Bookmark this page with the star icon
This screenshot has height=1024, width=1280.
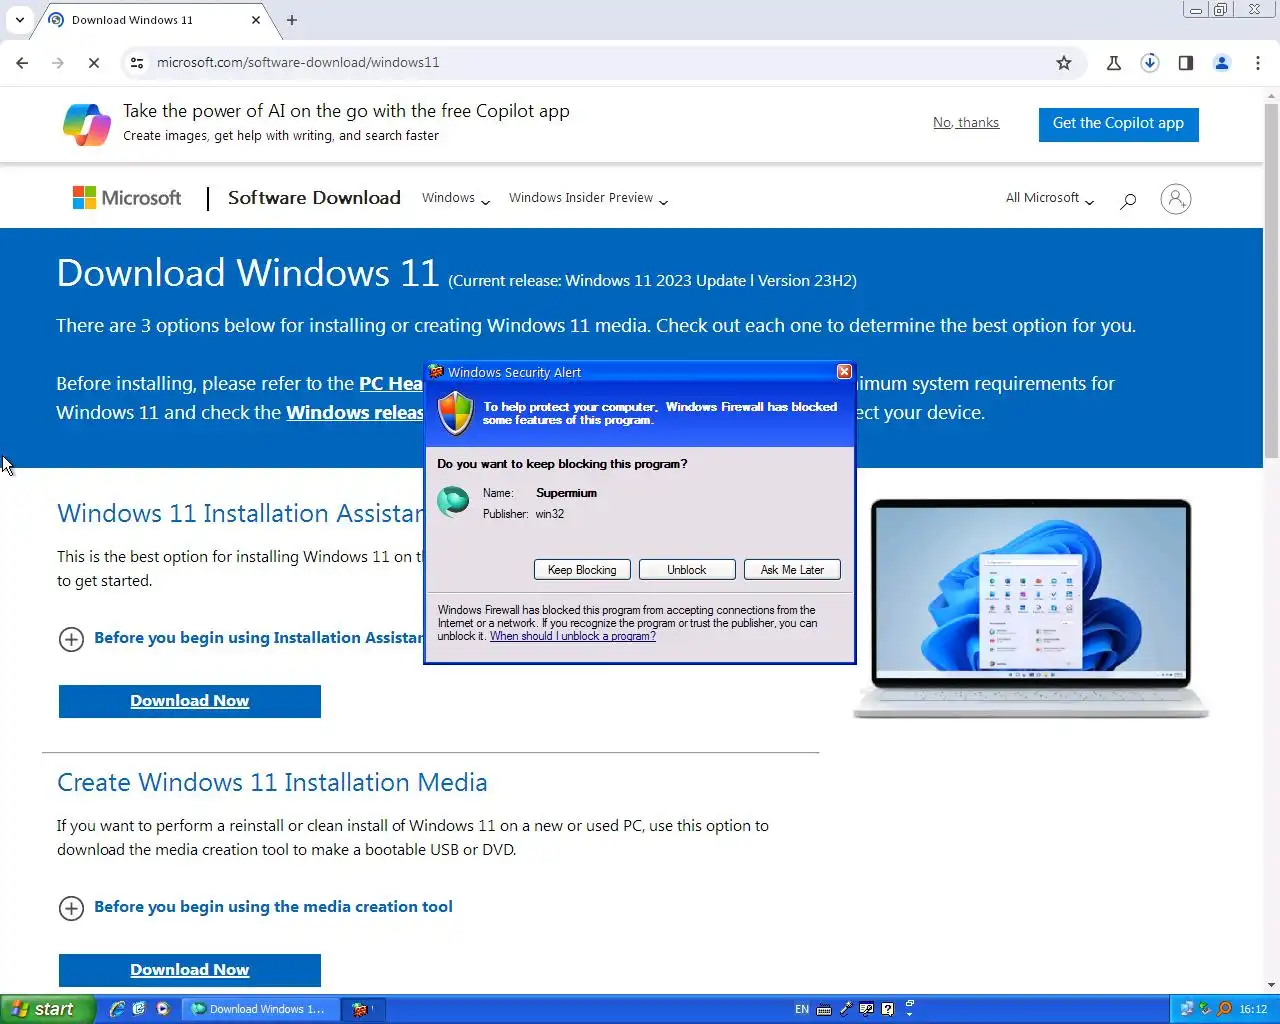click(1064, 63)
